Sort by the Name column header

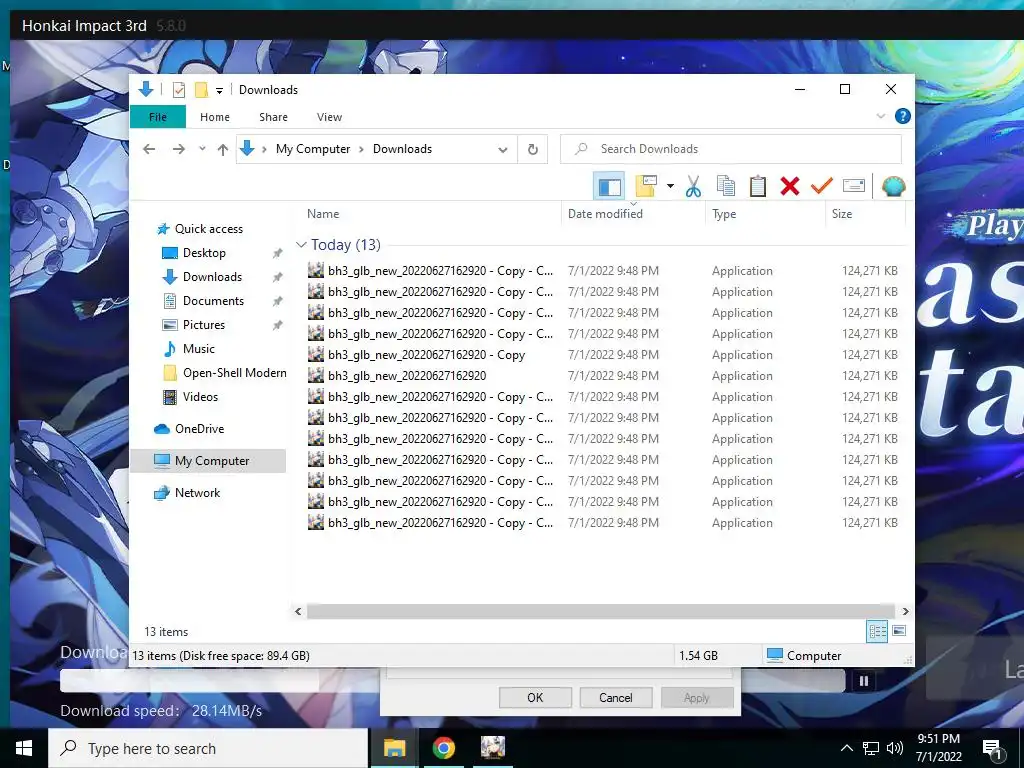(x=323, y=214)
